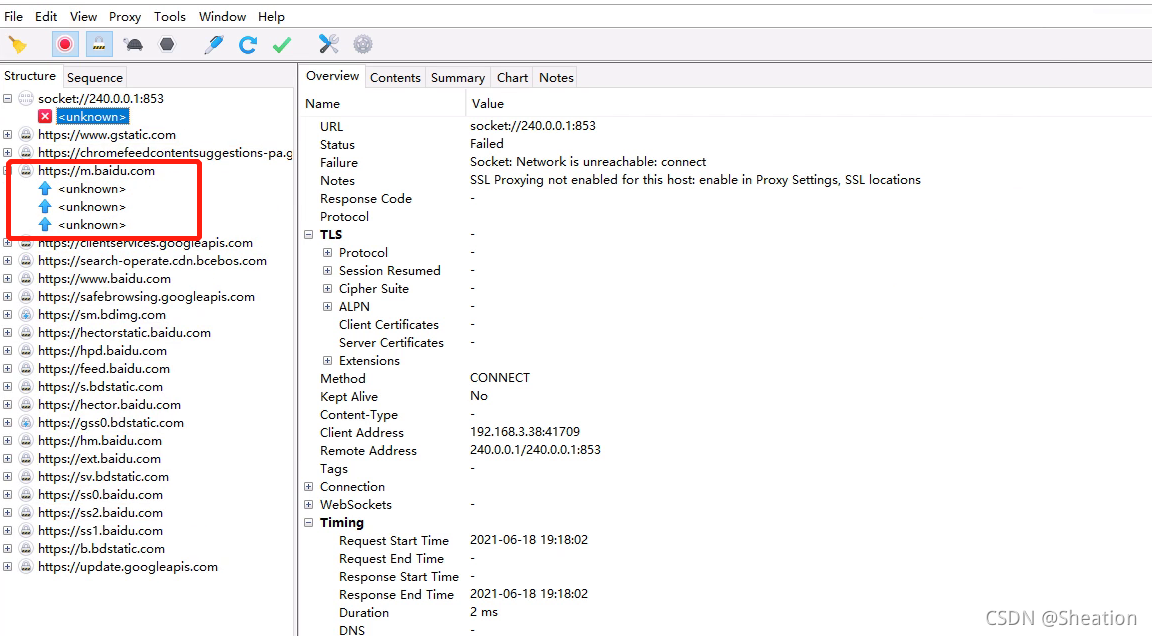
Task: Click the globe icon beside https://ss0.baidu.com
Action: tap(26, 494)
